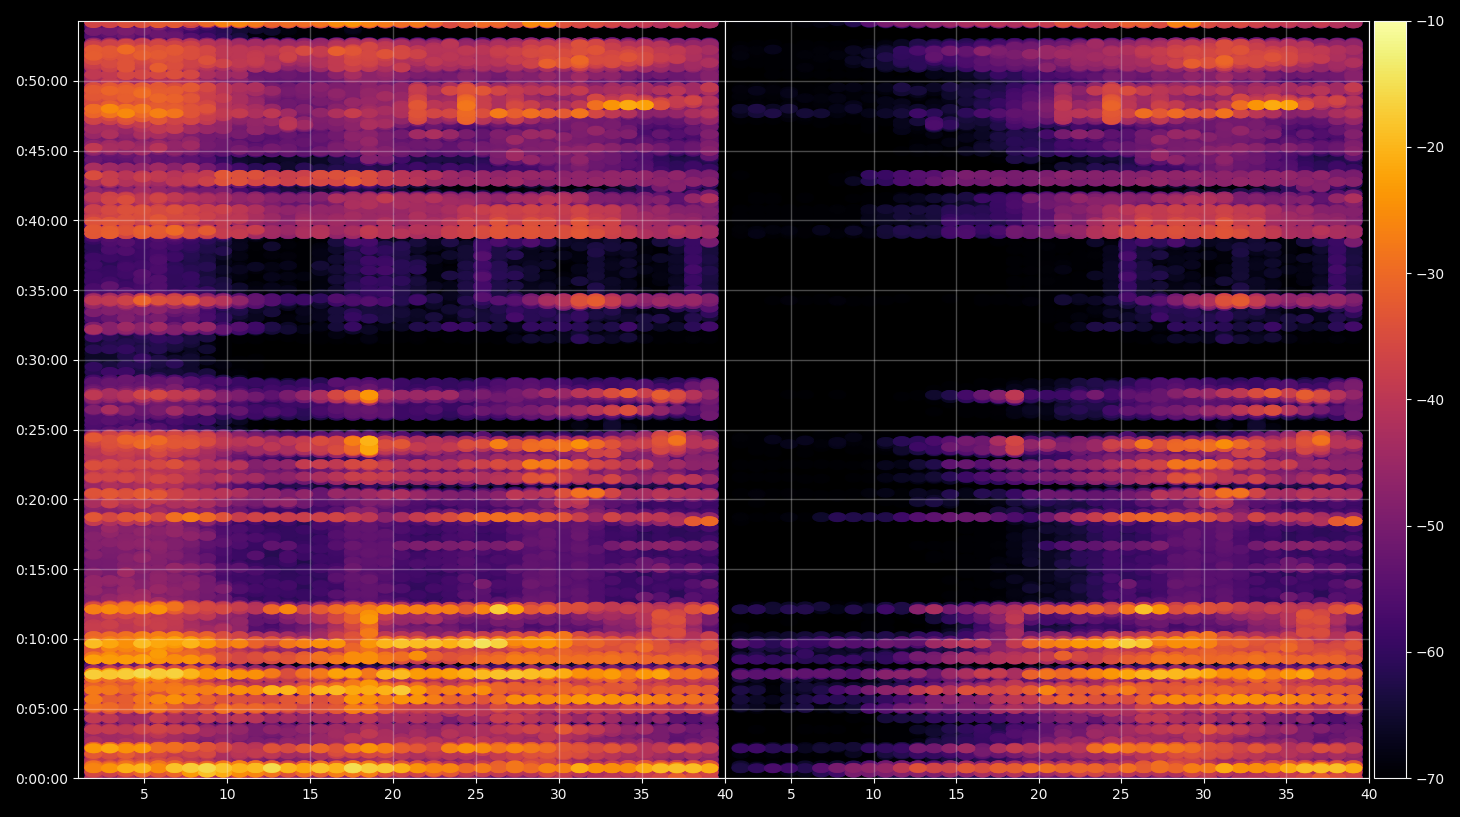Image resolution: width=1460 pixels, height=817 pixels.
Task: Click x-axis label 5 under the right heatmap
Action: coord(791,795)
